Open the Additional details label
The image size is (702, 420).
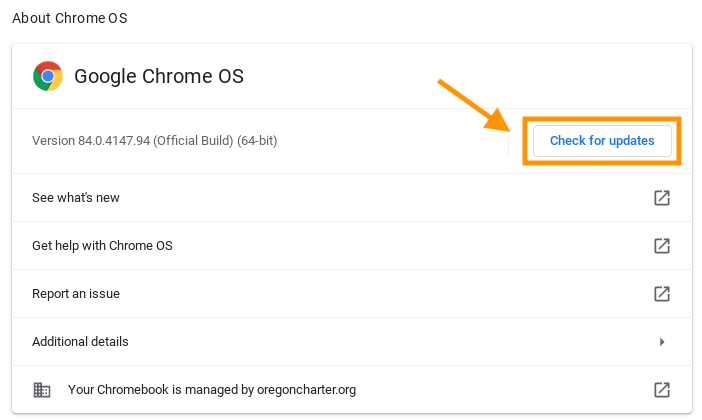point(80,342)
